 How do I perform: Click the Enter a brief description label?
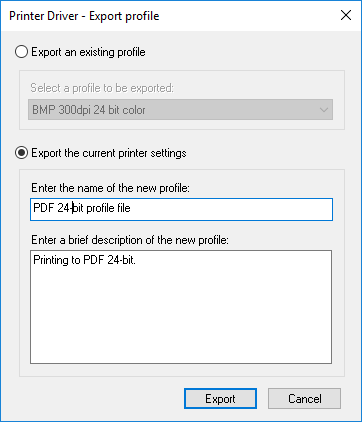(x=130, y=240)
